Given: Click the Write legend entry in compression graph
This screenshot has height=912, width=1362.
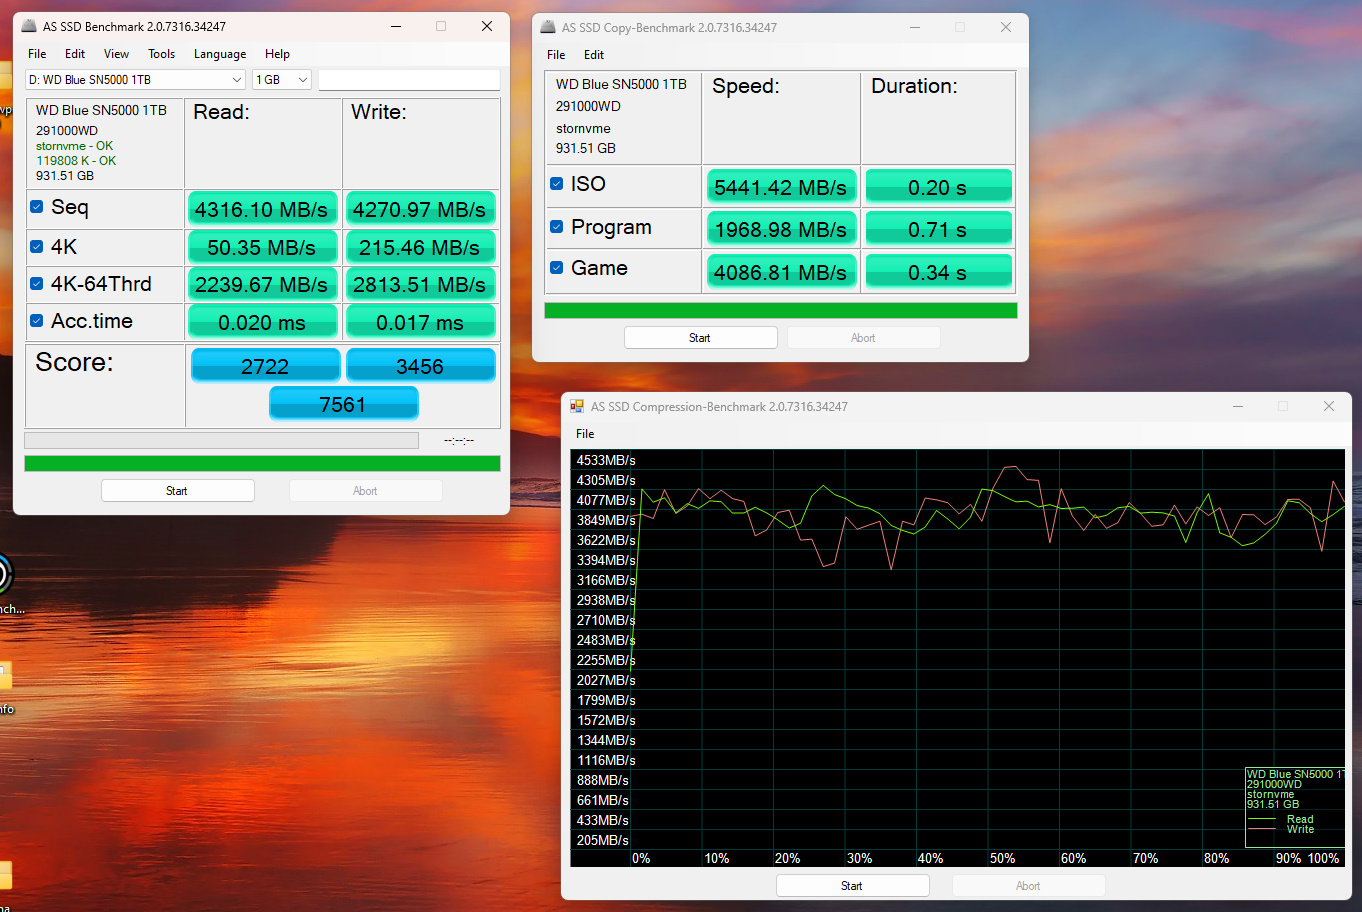Looking at the screenshot, I should point(1300,829).
